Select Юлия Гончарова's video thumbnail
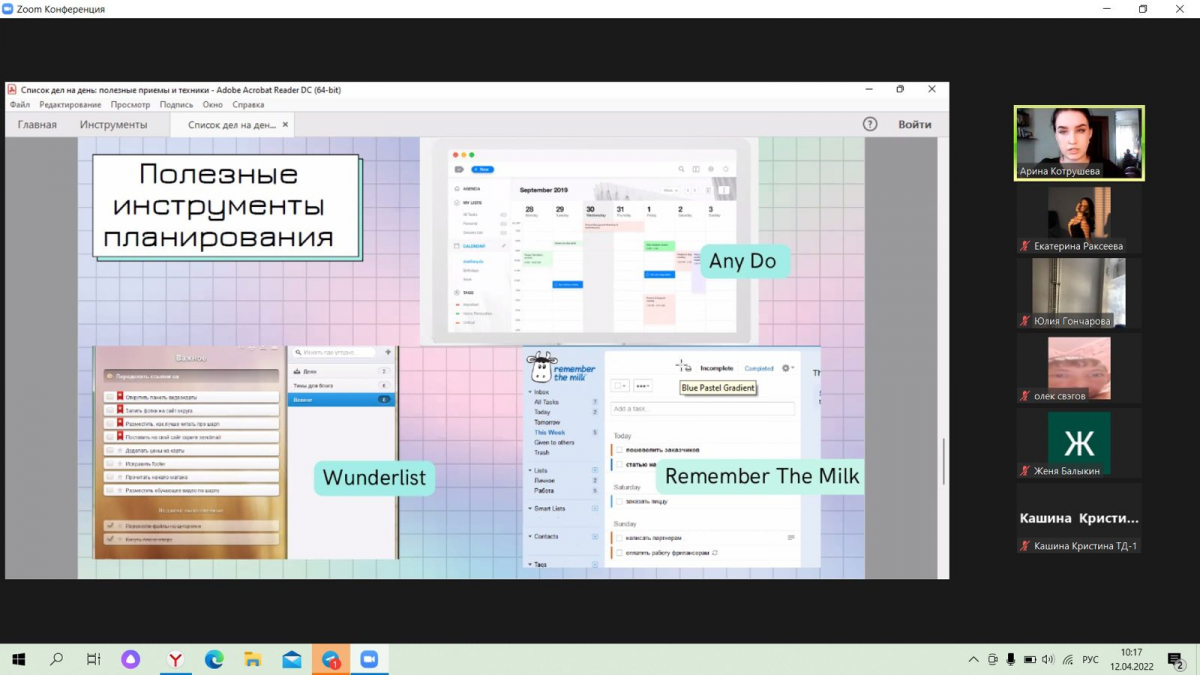Screen dimensions: 1200x675 (x=1079, y=294)
